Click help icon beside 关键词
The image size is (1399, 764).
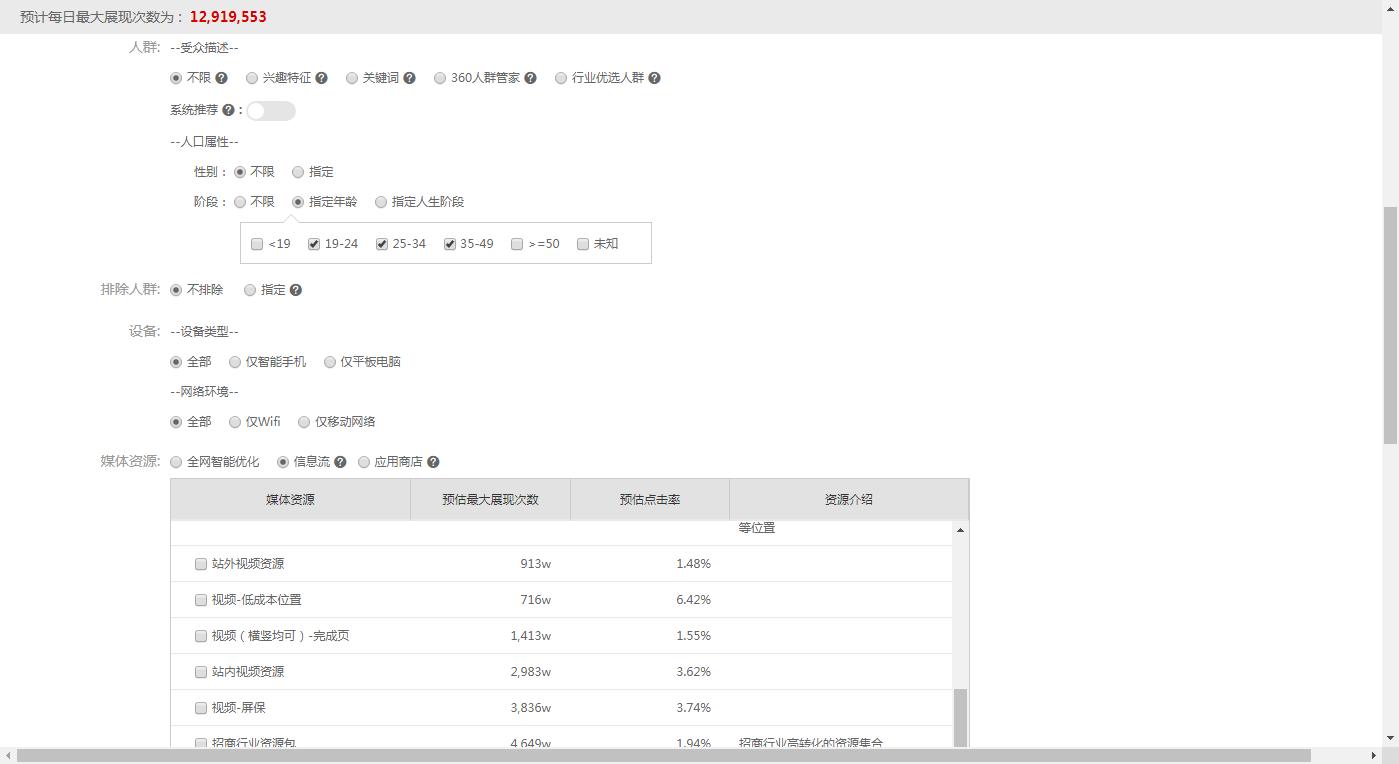pos(409,78)
